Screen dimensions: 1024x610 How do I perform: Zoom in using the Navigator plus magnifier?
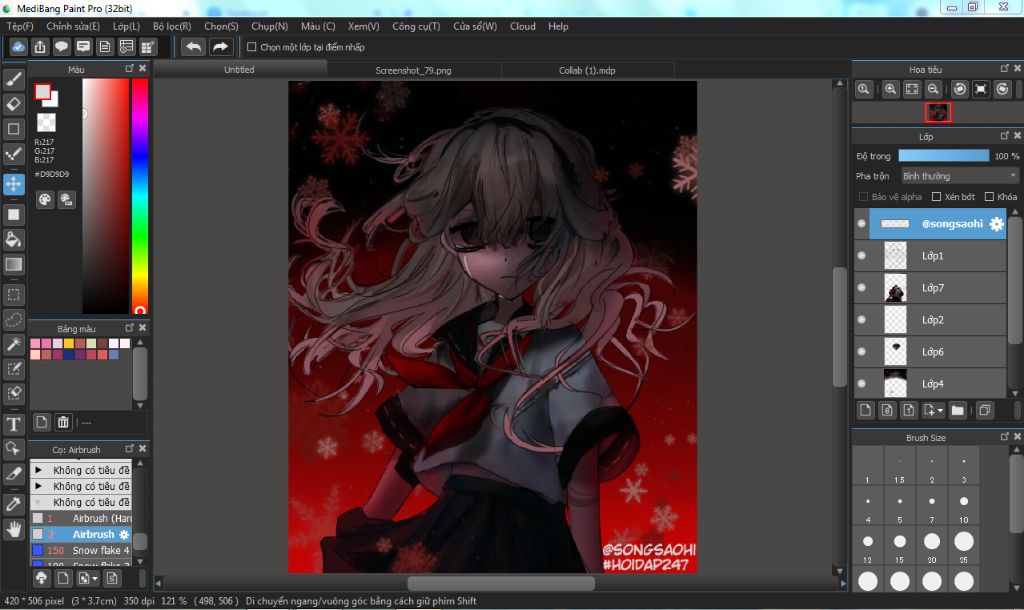coord(890,89)
